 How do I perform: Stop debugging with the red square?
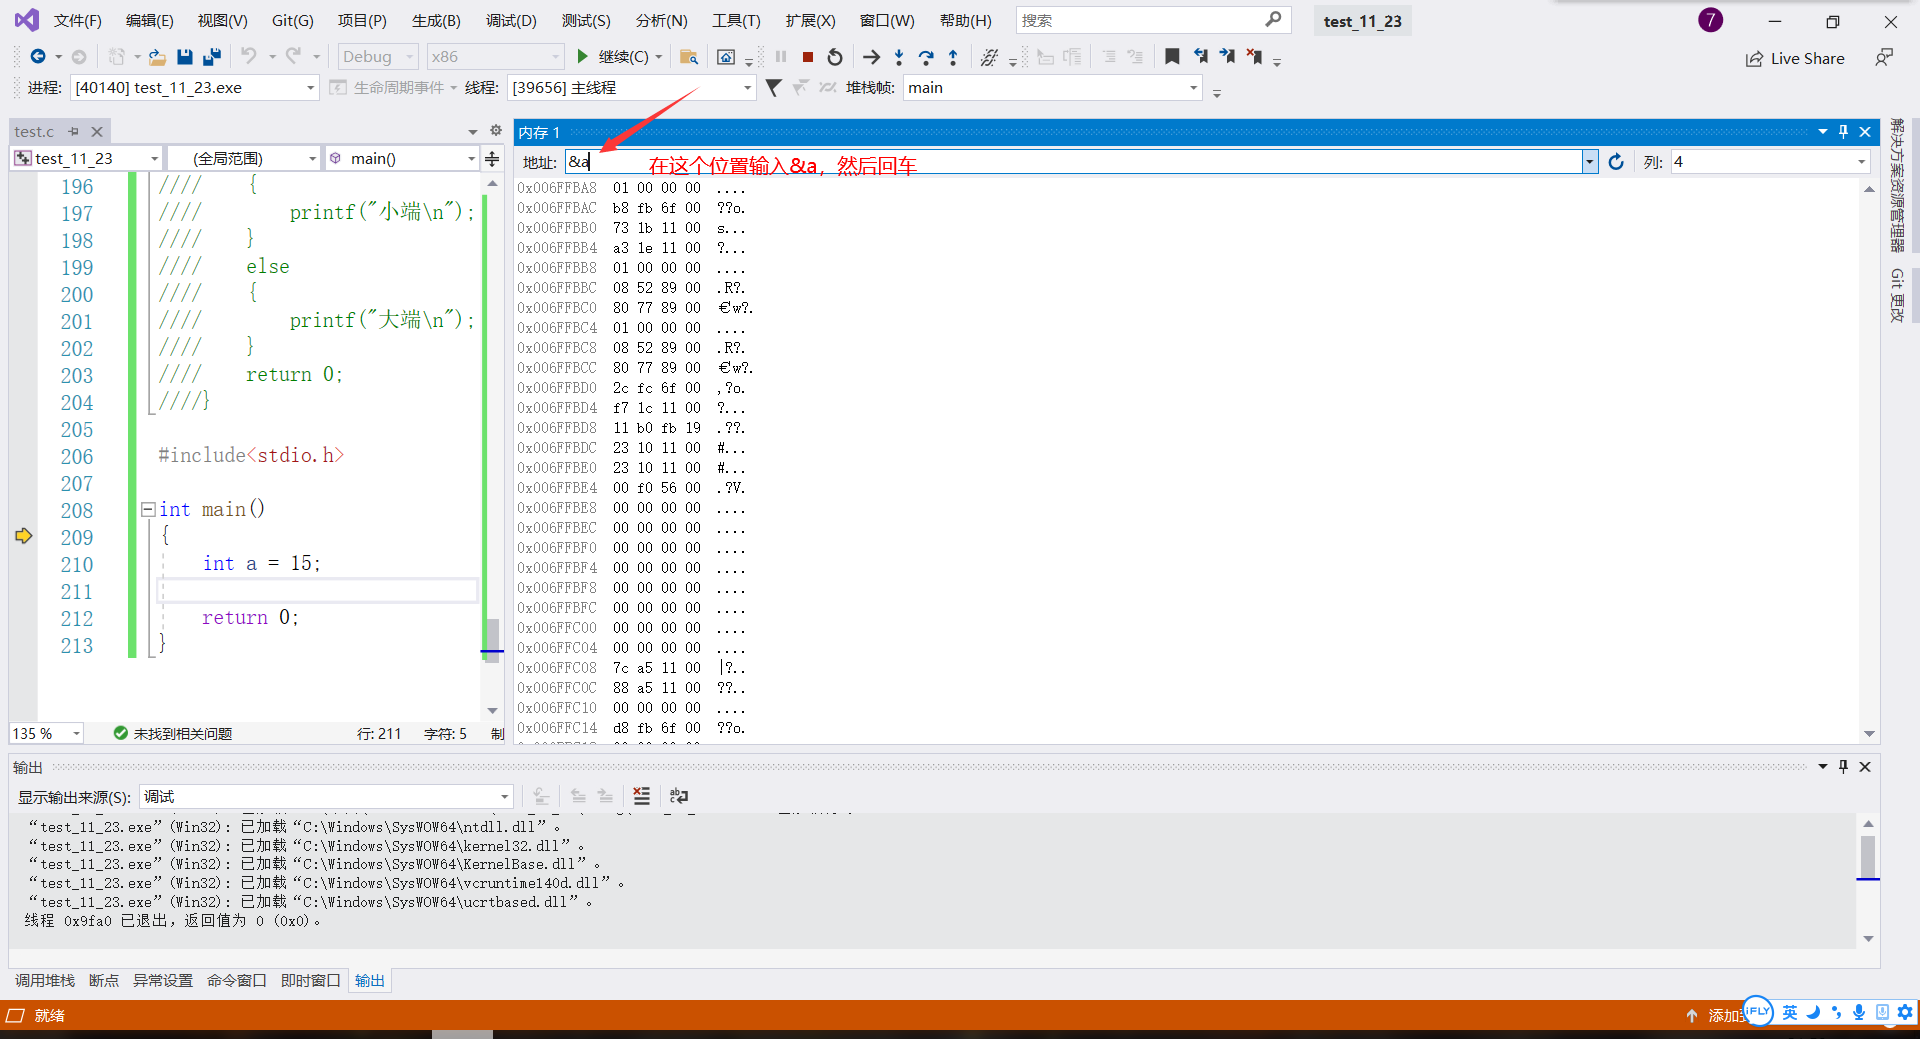point(808,57)
